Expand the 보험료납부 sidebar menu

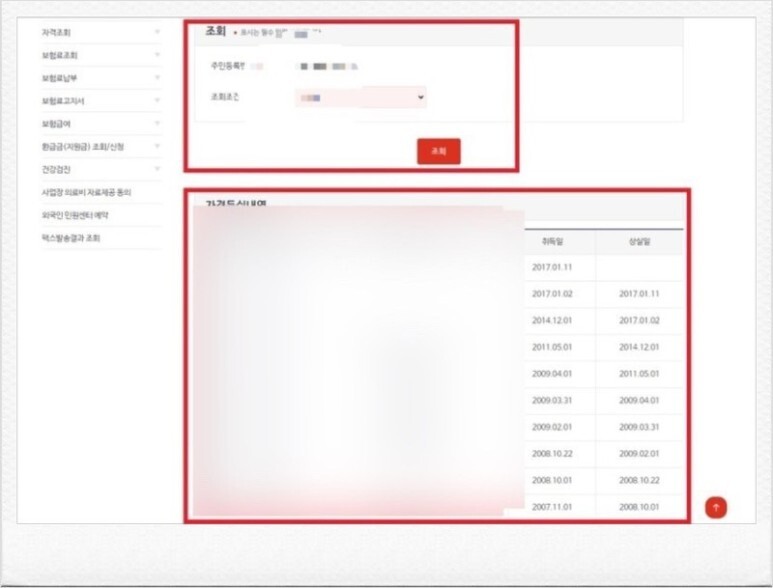(x=101, y=78)
